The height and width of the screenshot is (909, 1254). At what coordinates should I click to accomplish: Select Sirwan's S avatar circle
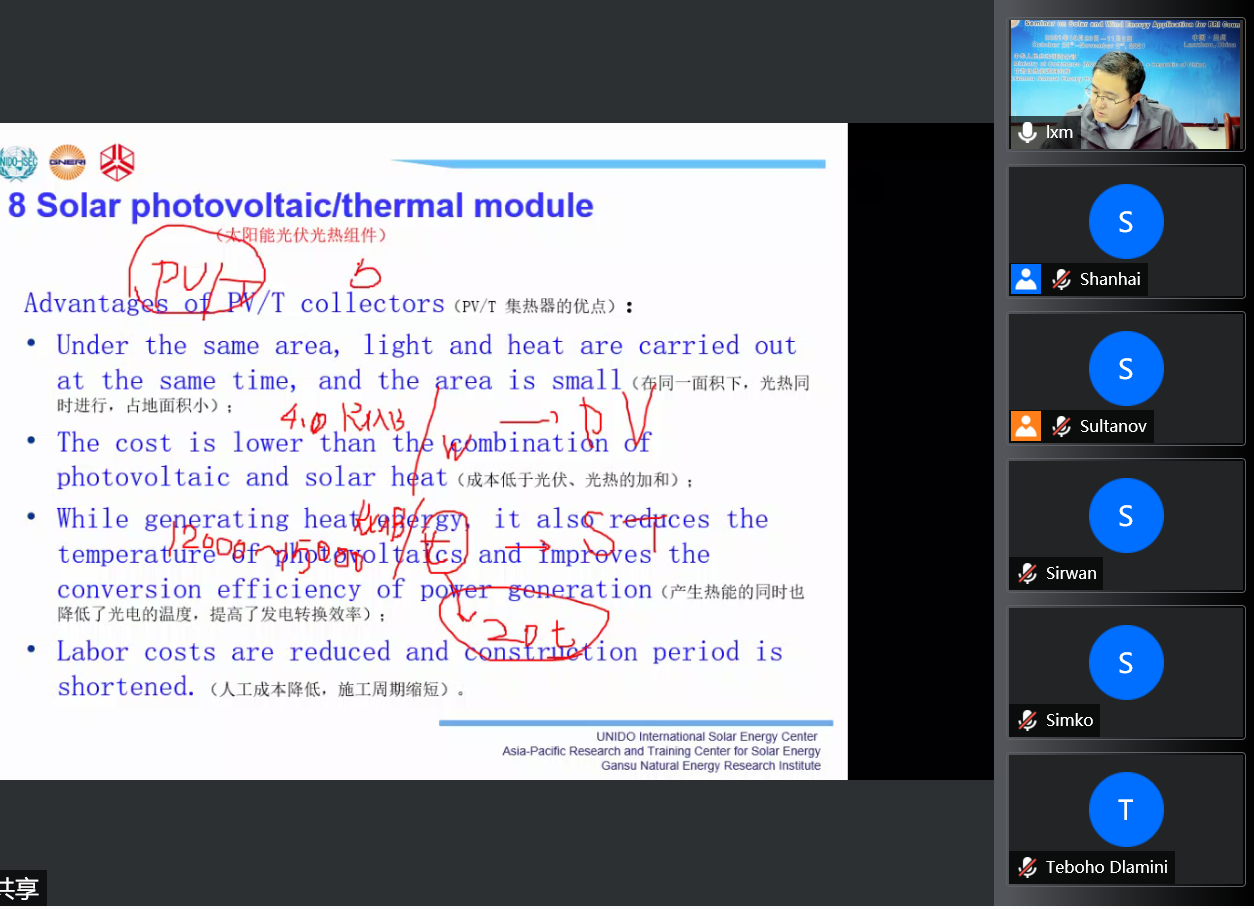point(1126,515)
